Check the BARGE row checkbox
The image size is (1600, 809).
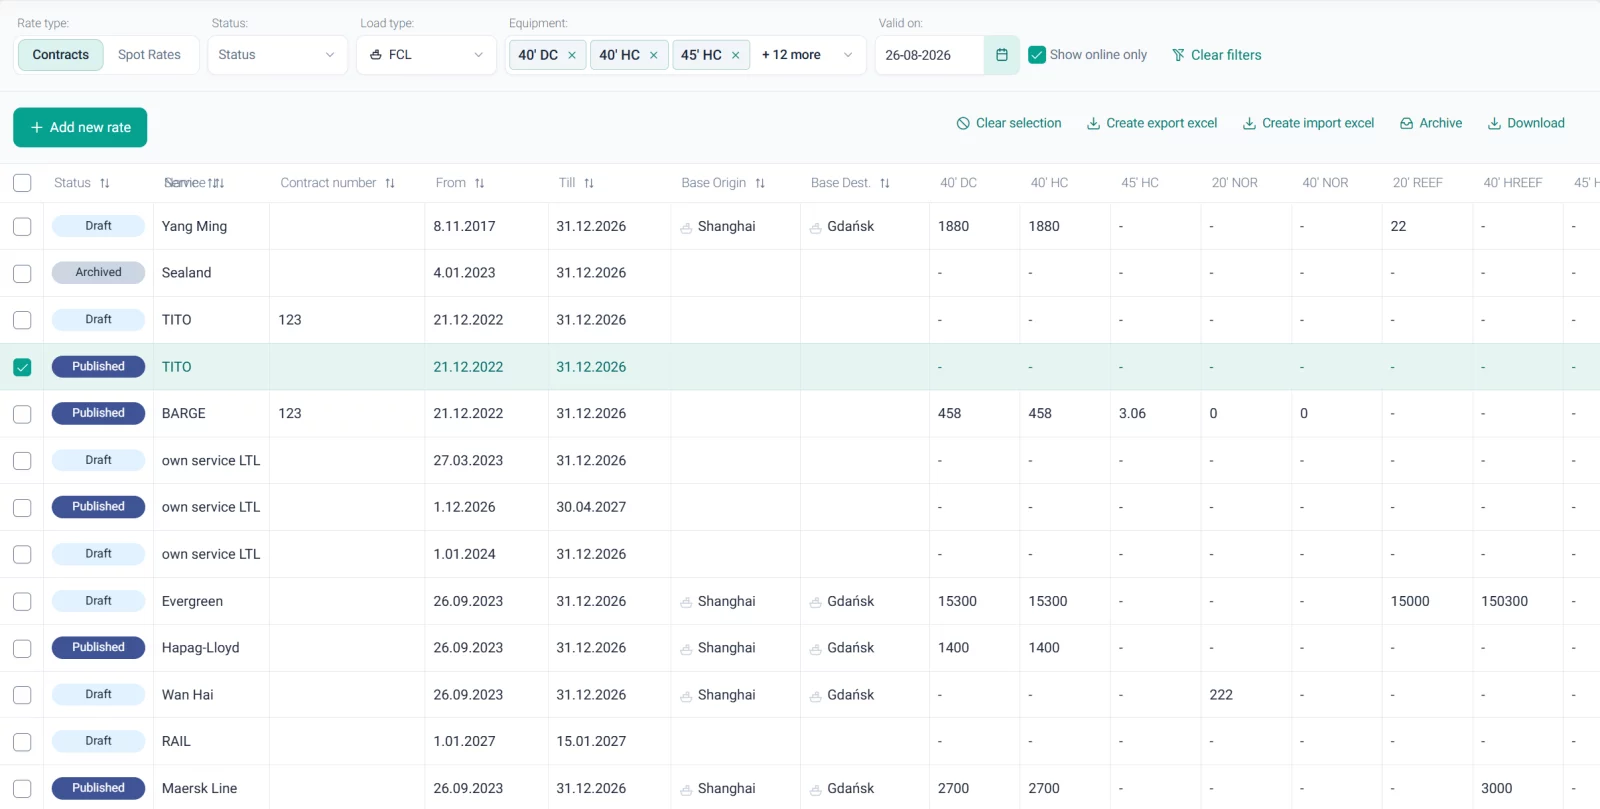coord(22,414)
